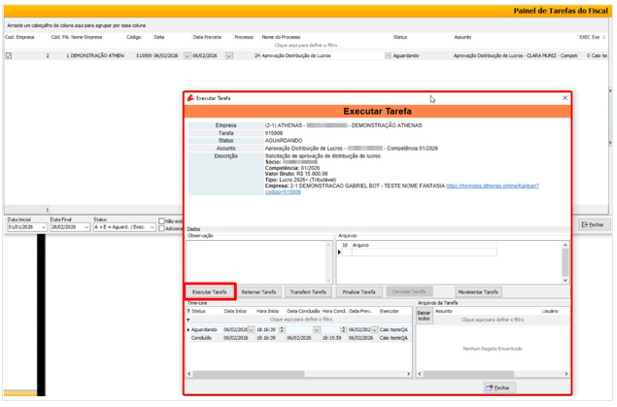Screen dimensions: 617x407
Task: Click the Finalizar Tarefa button
Action: [x=359, y=291]
